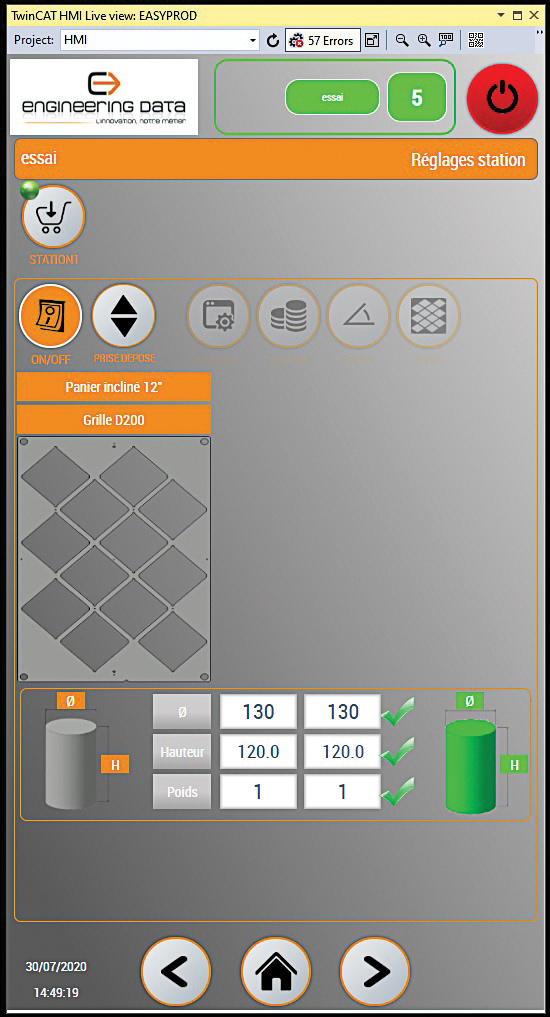Click the first diameter 130 input field
This screenshot has width=550, height=1017.
258,712
